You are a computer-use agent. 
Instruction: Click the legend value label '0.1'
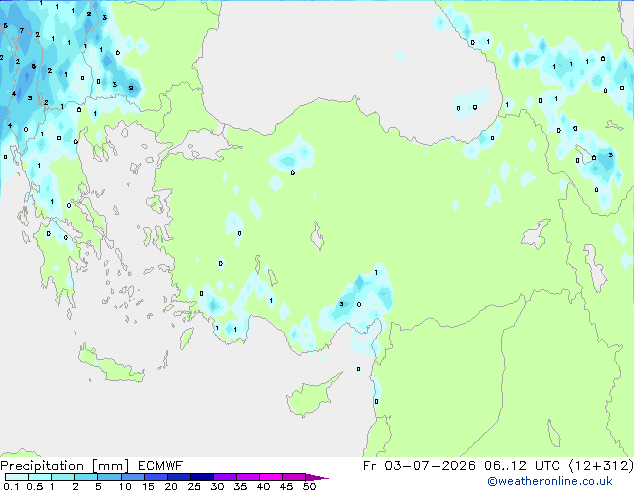coord(11,486)
